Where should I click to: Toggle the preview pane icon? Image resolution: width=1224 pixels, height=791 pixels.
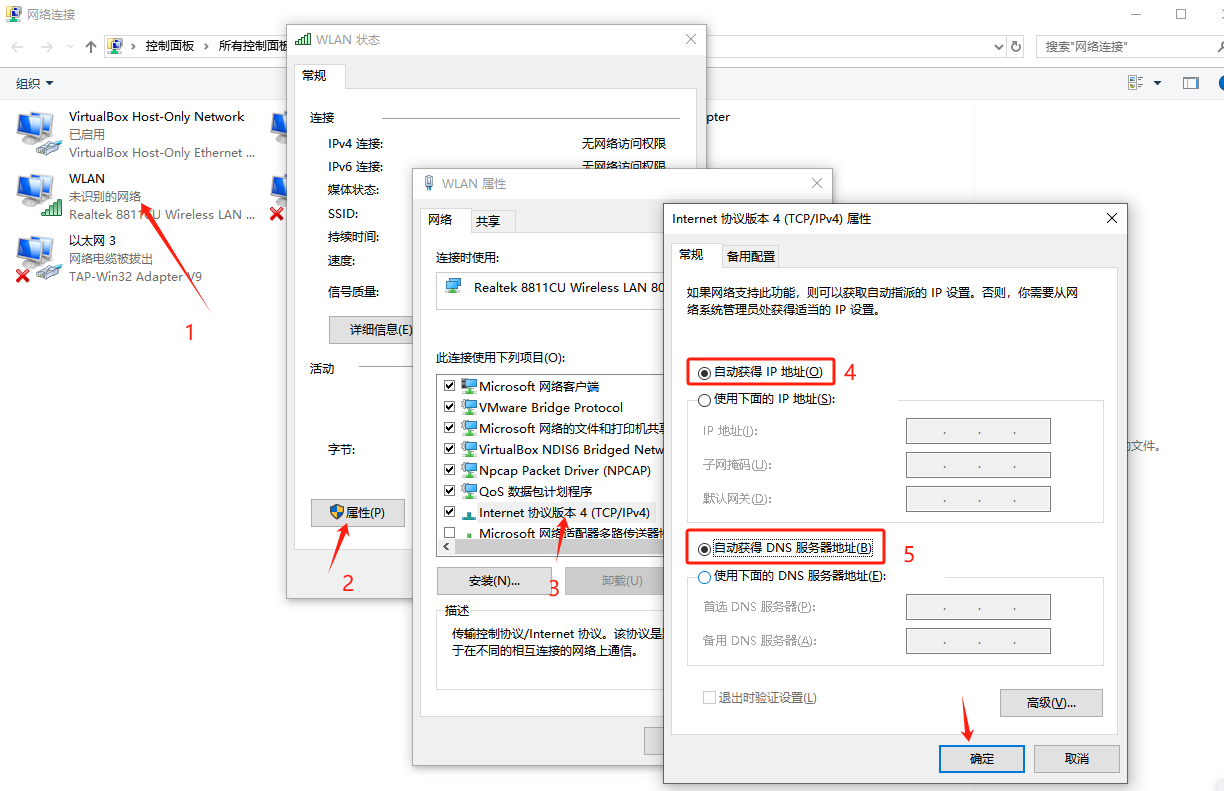tap(1190, 83)
